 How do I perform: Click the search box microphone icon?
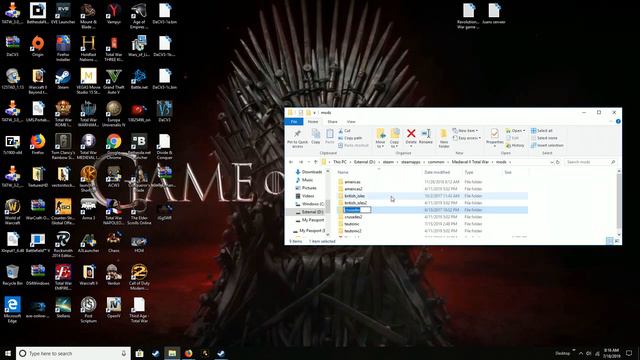click(x=124, y=353)
